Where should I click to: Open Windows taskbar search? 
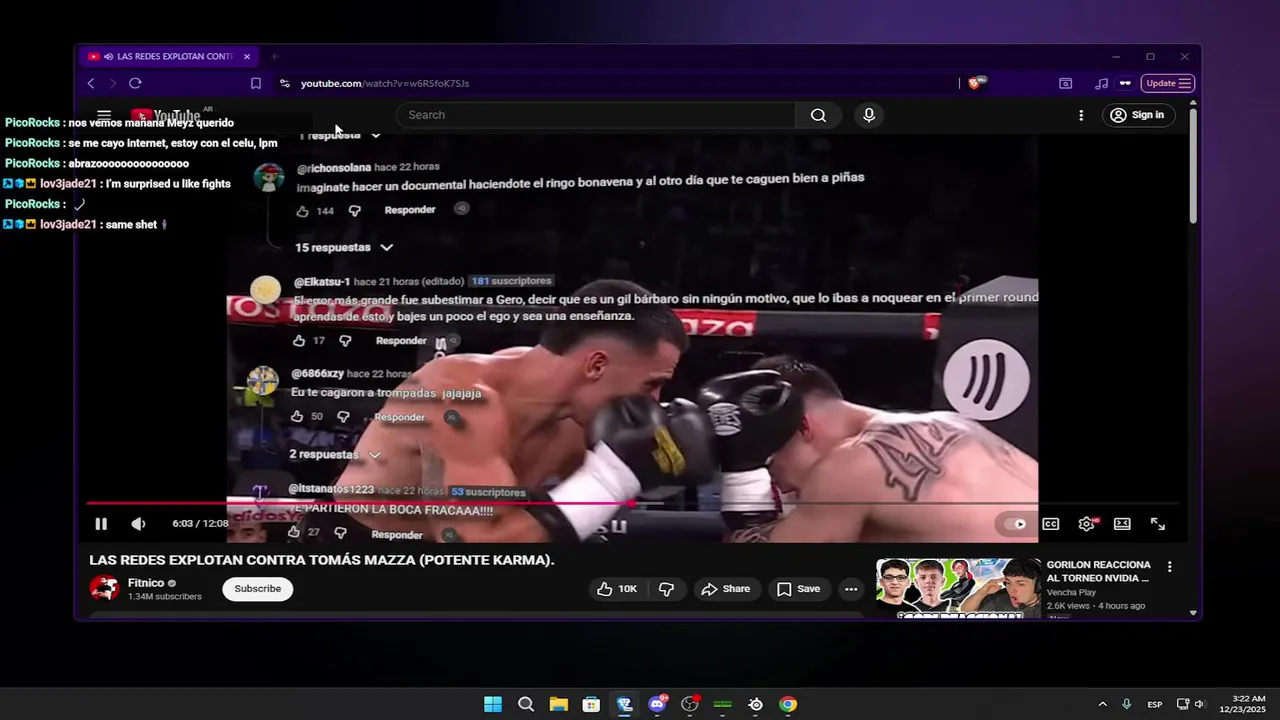526,704
